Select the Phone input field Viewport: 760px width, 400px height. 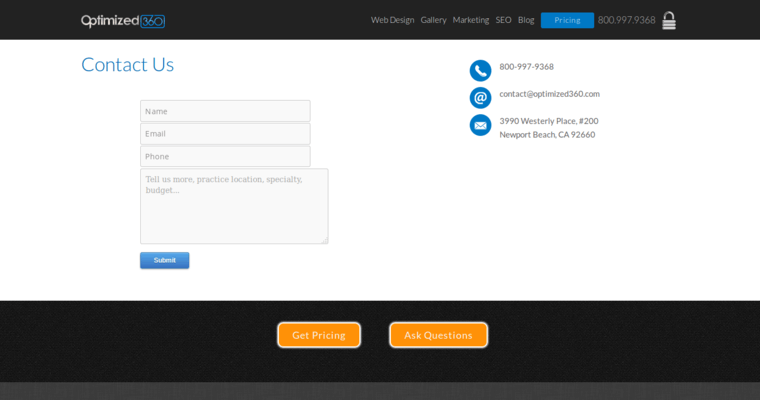[x=225, y=157]
